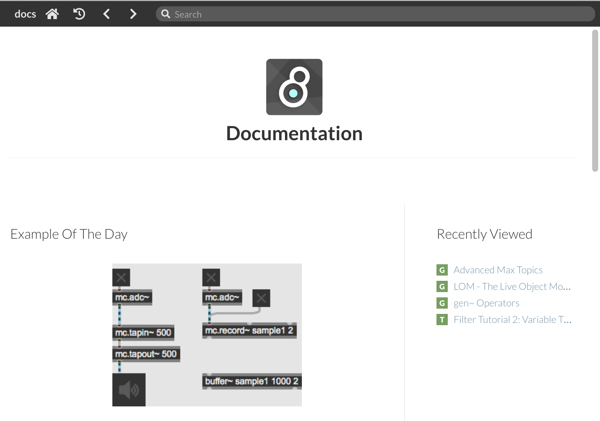Open the browsing history icon
The width and height of the screenshot is (600, 421).
pos(79,14)
